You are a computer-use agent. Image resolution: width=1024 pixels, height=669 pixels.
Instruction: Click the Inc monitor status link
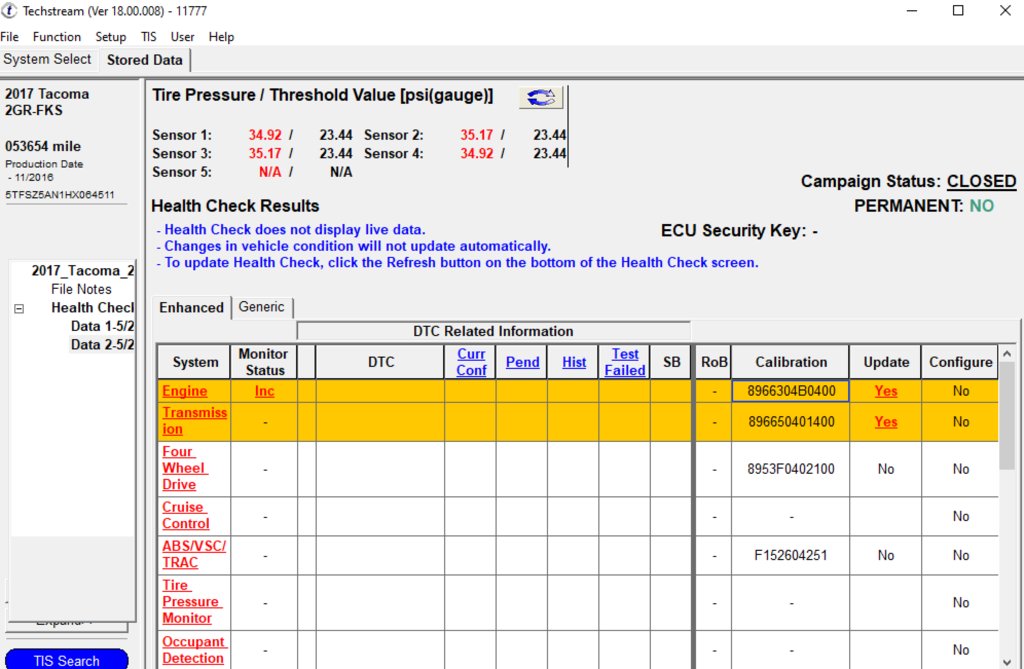(264, 391)
